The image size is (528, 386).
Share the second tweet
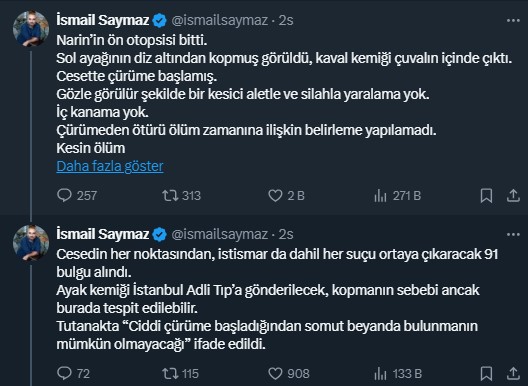click(513, 373)
